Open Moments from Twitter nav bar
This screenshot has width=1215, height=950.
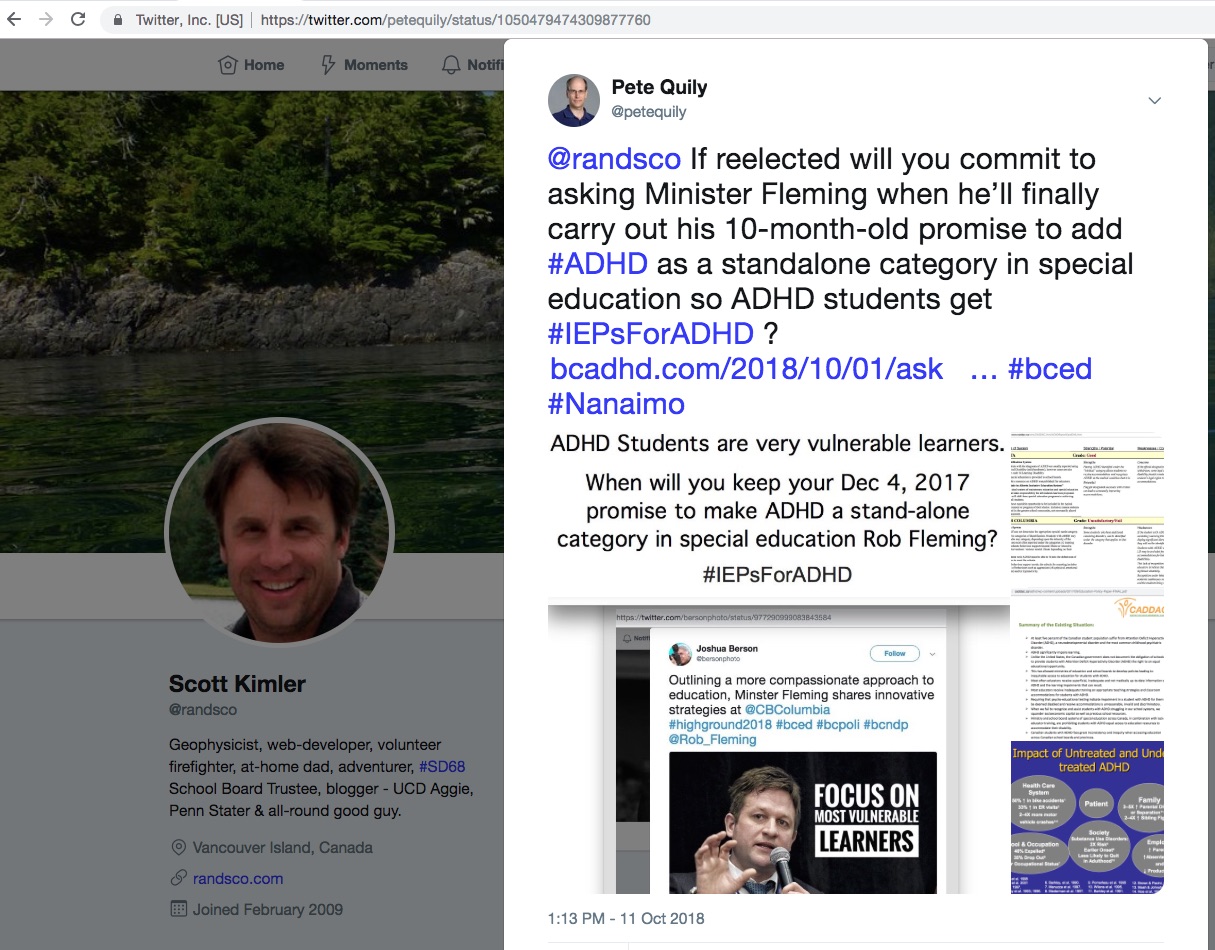(x=363, y=65)
